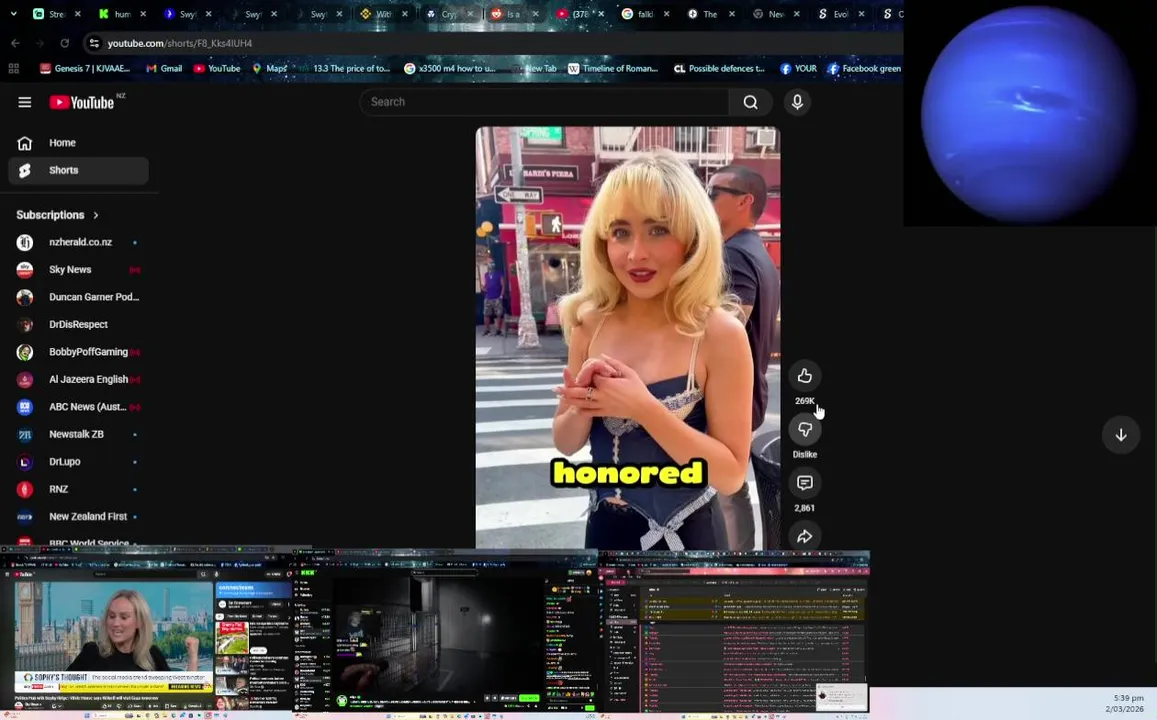
Task: Click the YouTube logo
Action: (82, 103)
